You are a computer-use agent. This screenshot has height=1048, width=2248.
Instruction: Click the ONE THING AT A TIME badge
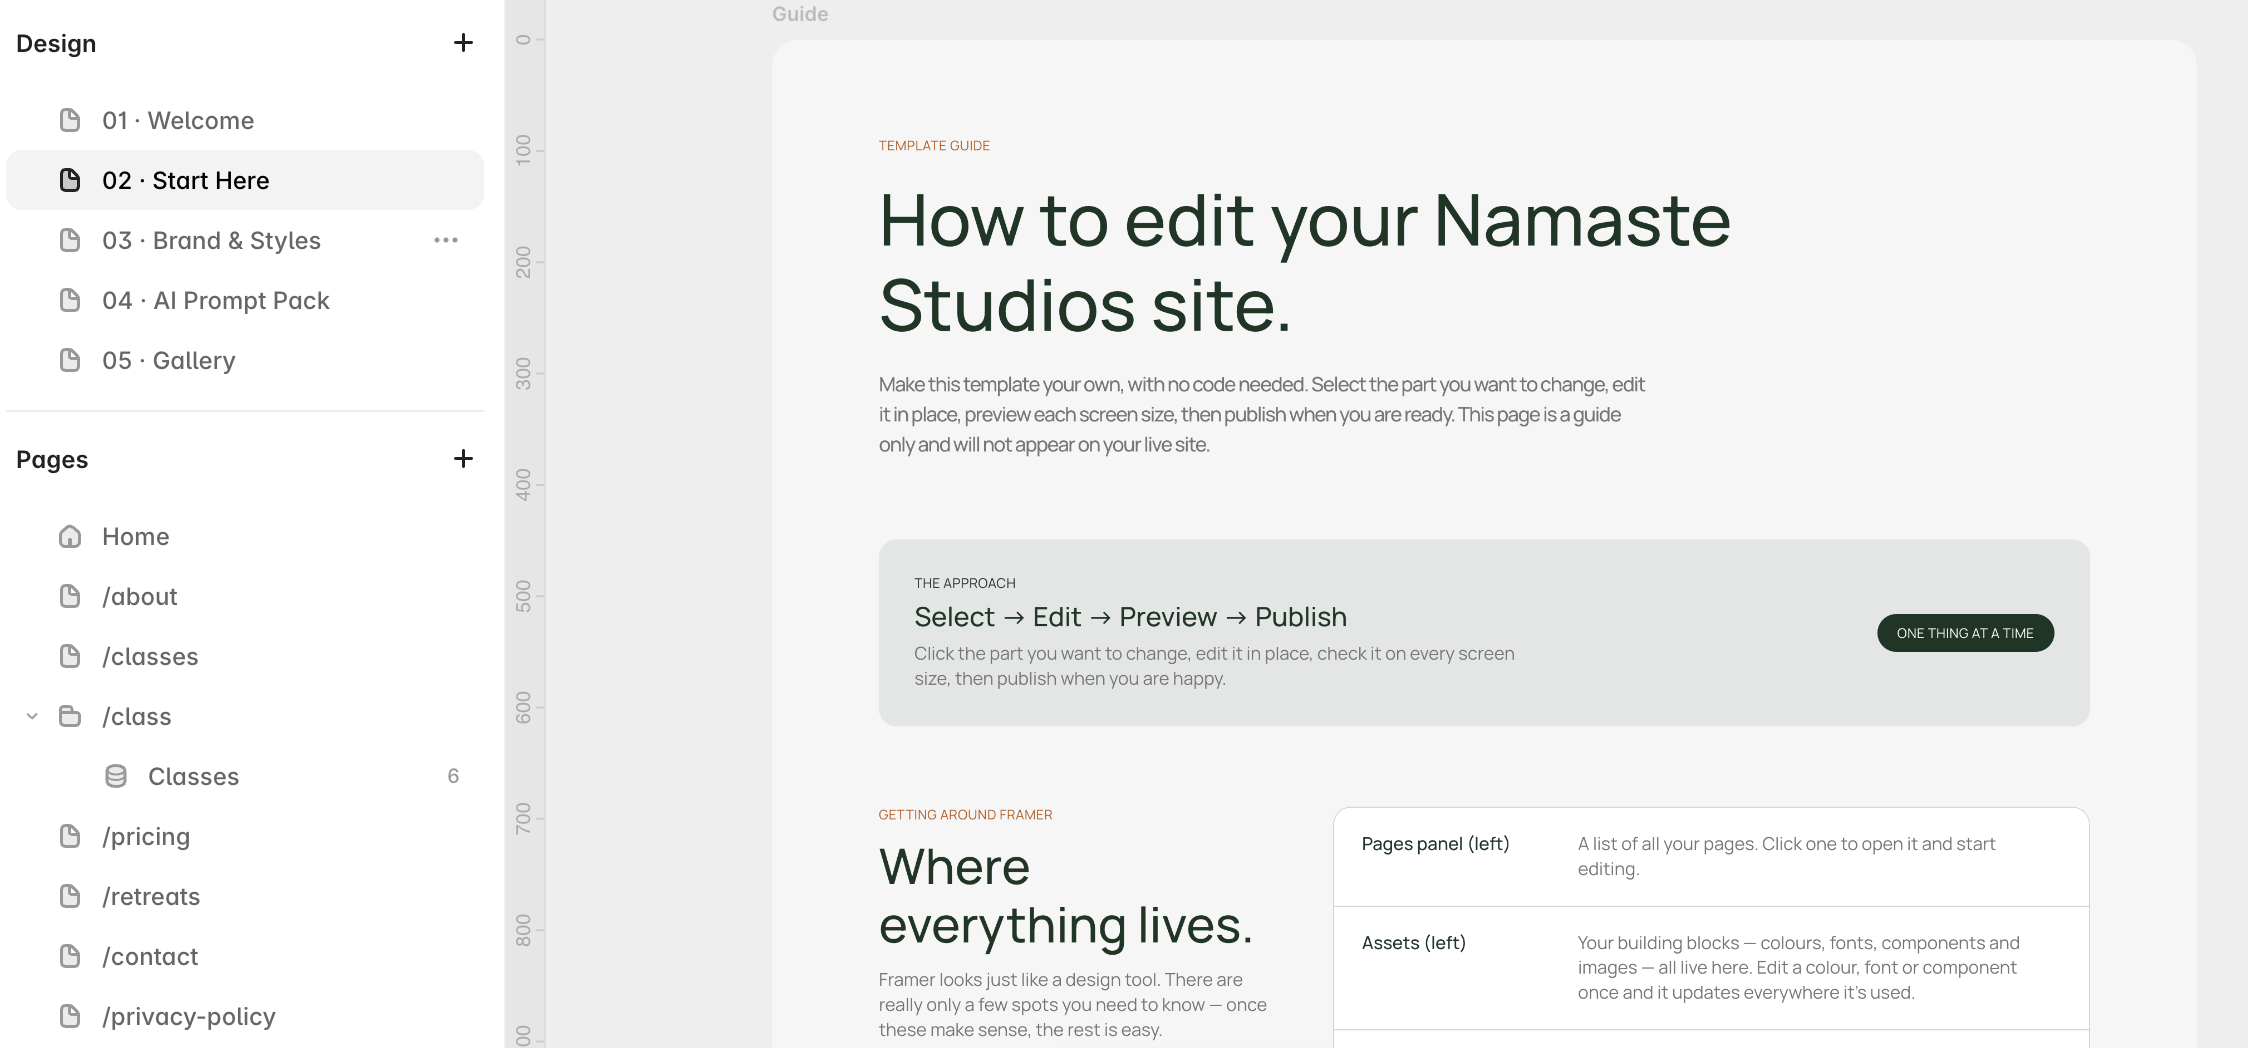pos(1965,633)
